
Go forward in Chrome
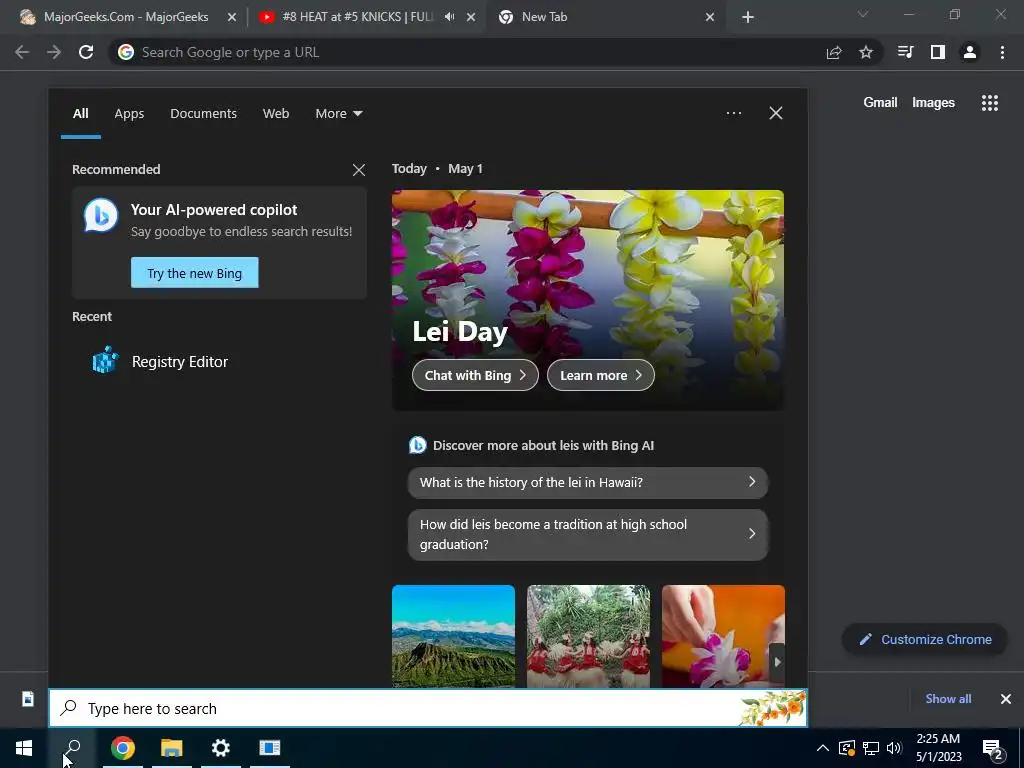(54, 52)
